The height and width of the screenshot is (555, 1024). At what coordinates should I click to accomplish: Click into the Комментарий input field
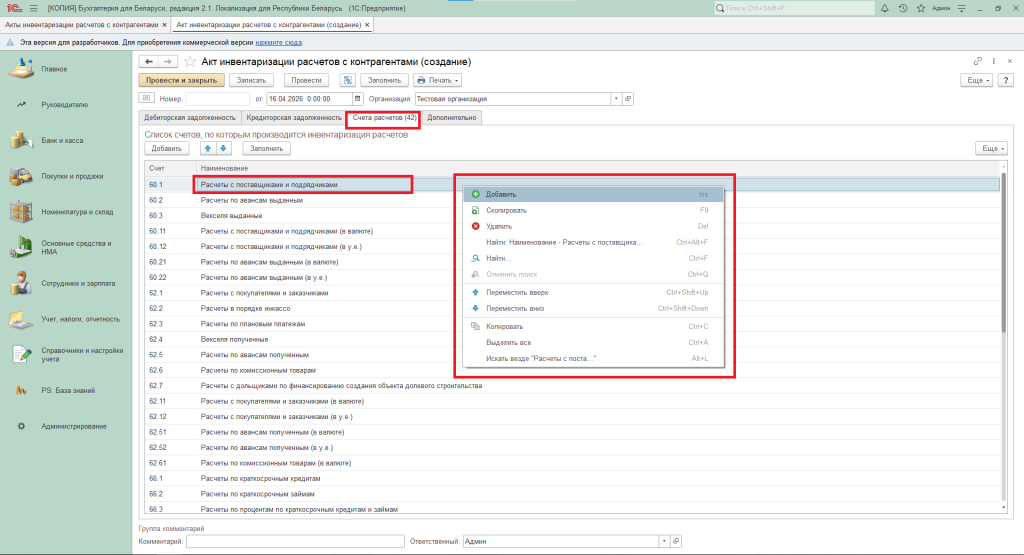[x=294, y=541]
